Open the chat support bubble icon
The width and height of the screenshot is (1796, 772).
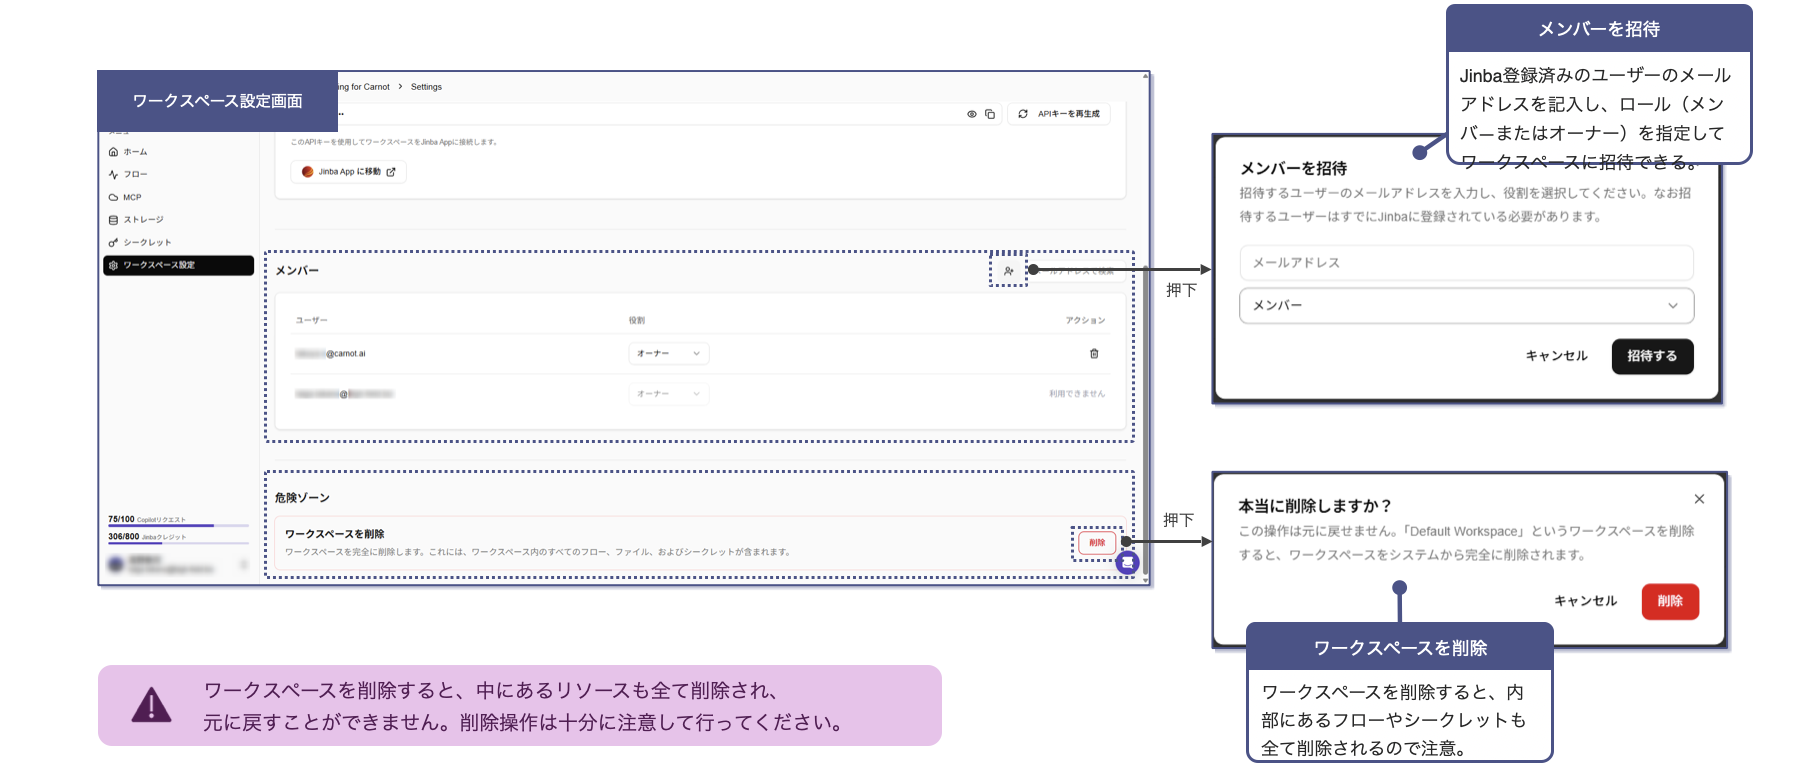pos(1128,563)
